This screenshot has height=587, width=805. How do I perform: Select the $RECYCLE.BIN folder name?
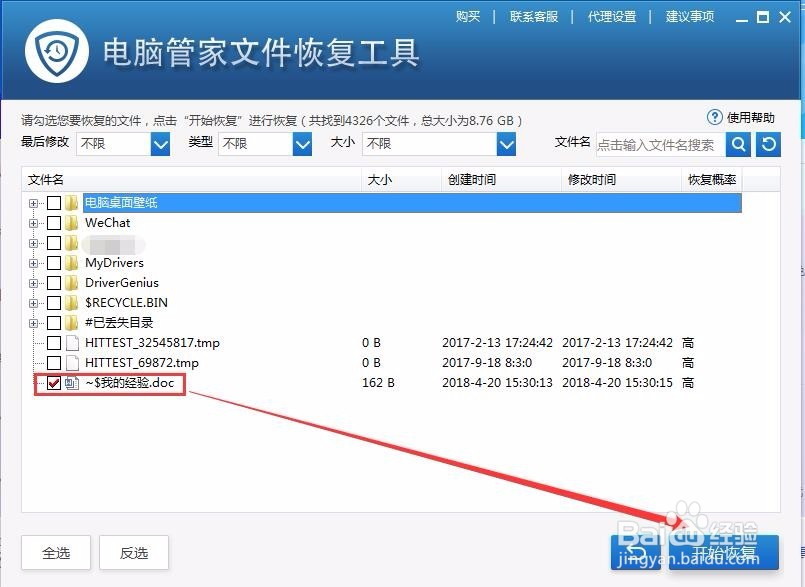tap(126, 303)
